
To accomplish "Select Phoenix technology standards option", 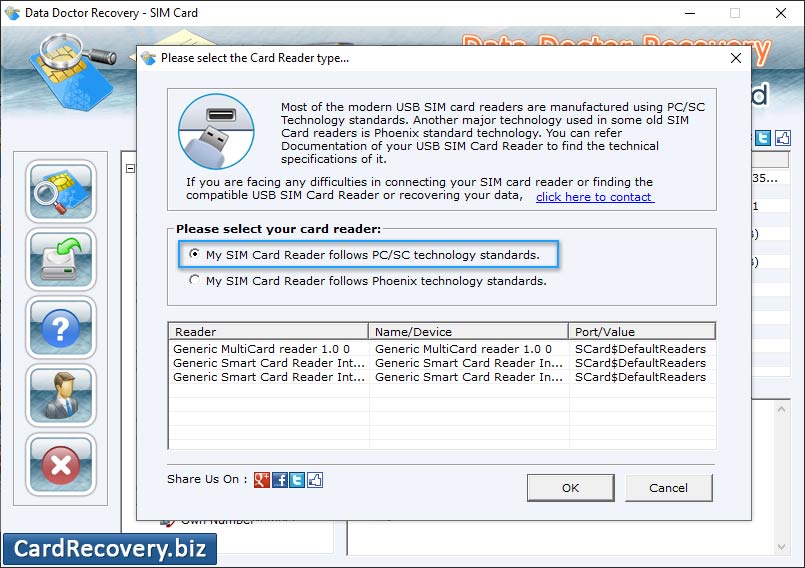I will [368, 281].
